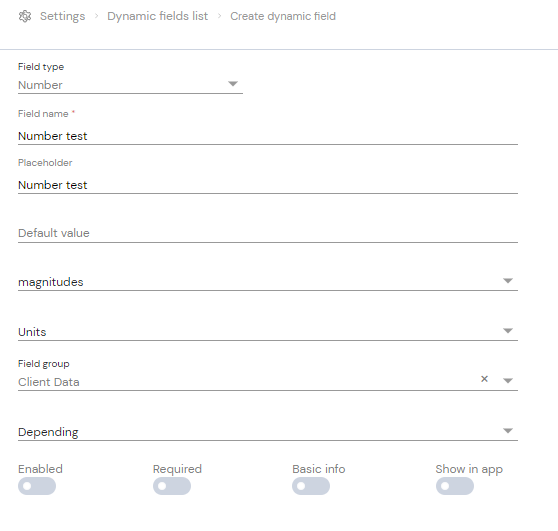Focus the Placeholder text field
Image resolution: width=558 pixels, height=531 pixels.
coord(268,185)
